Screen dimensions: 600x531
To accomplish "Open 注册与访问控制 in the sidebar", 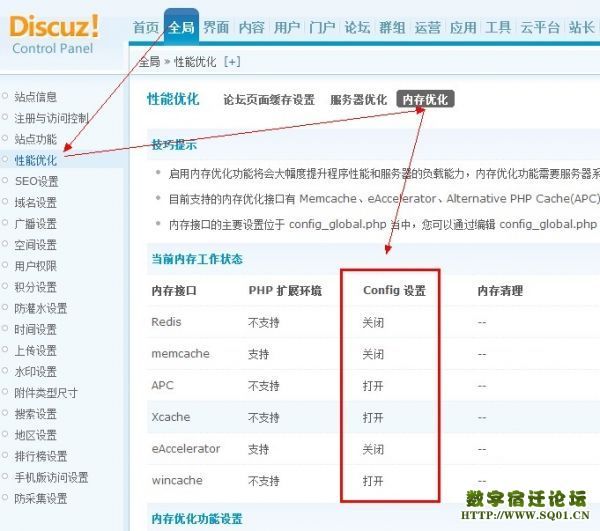I will click(x=52, y=118).
